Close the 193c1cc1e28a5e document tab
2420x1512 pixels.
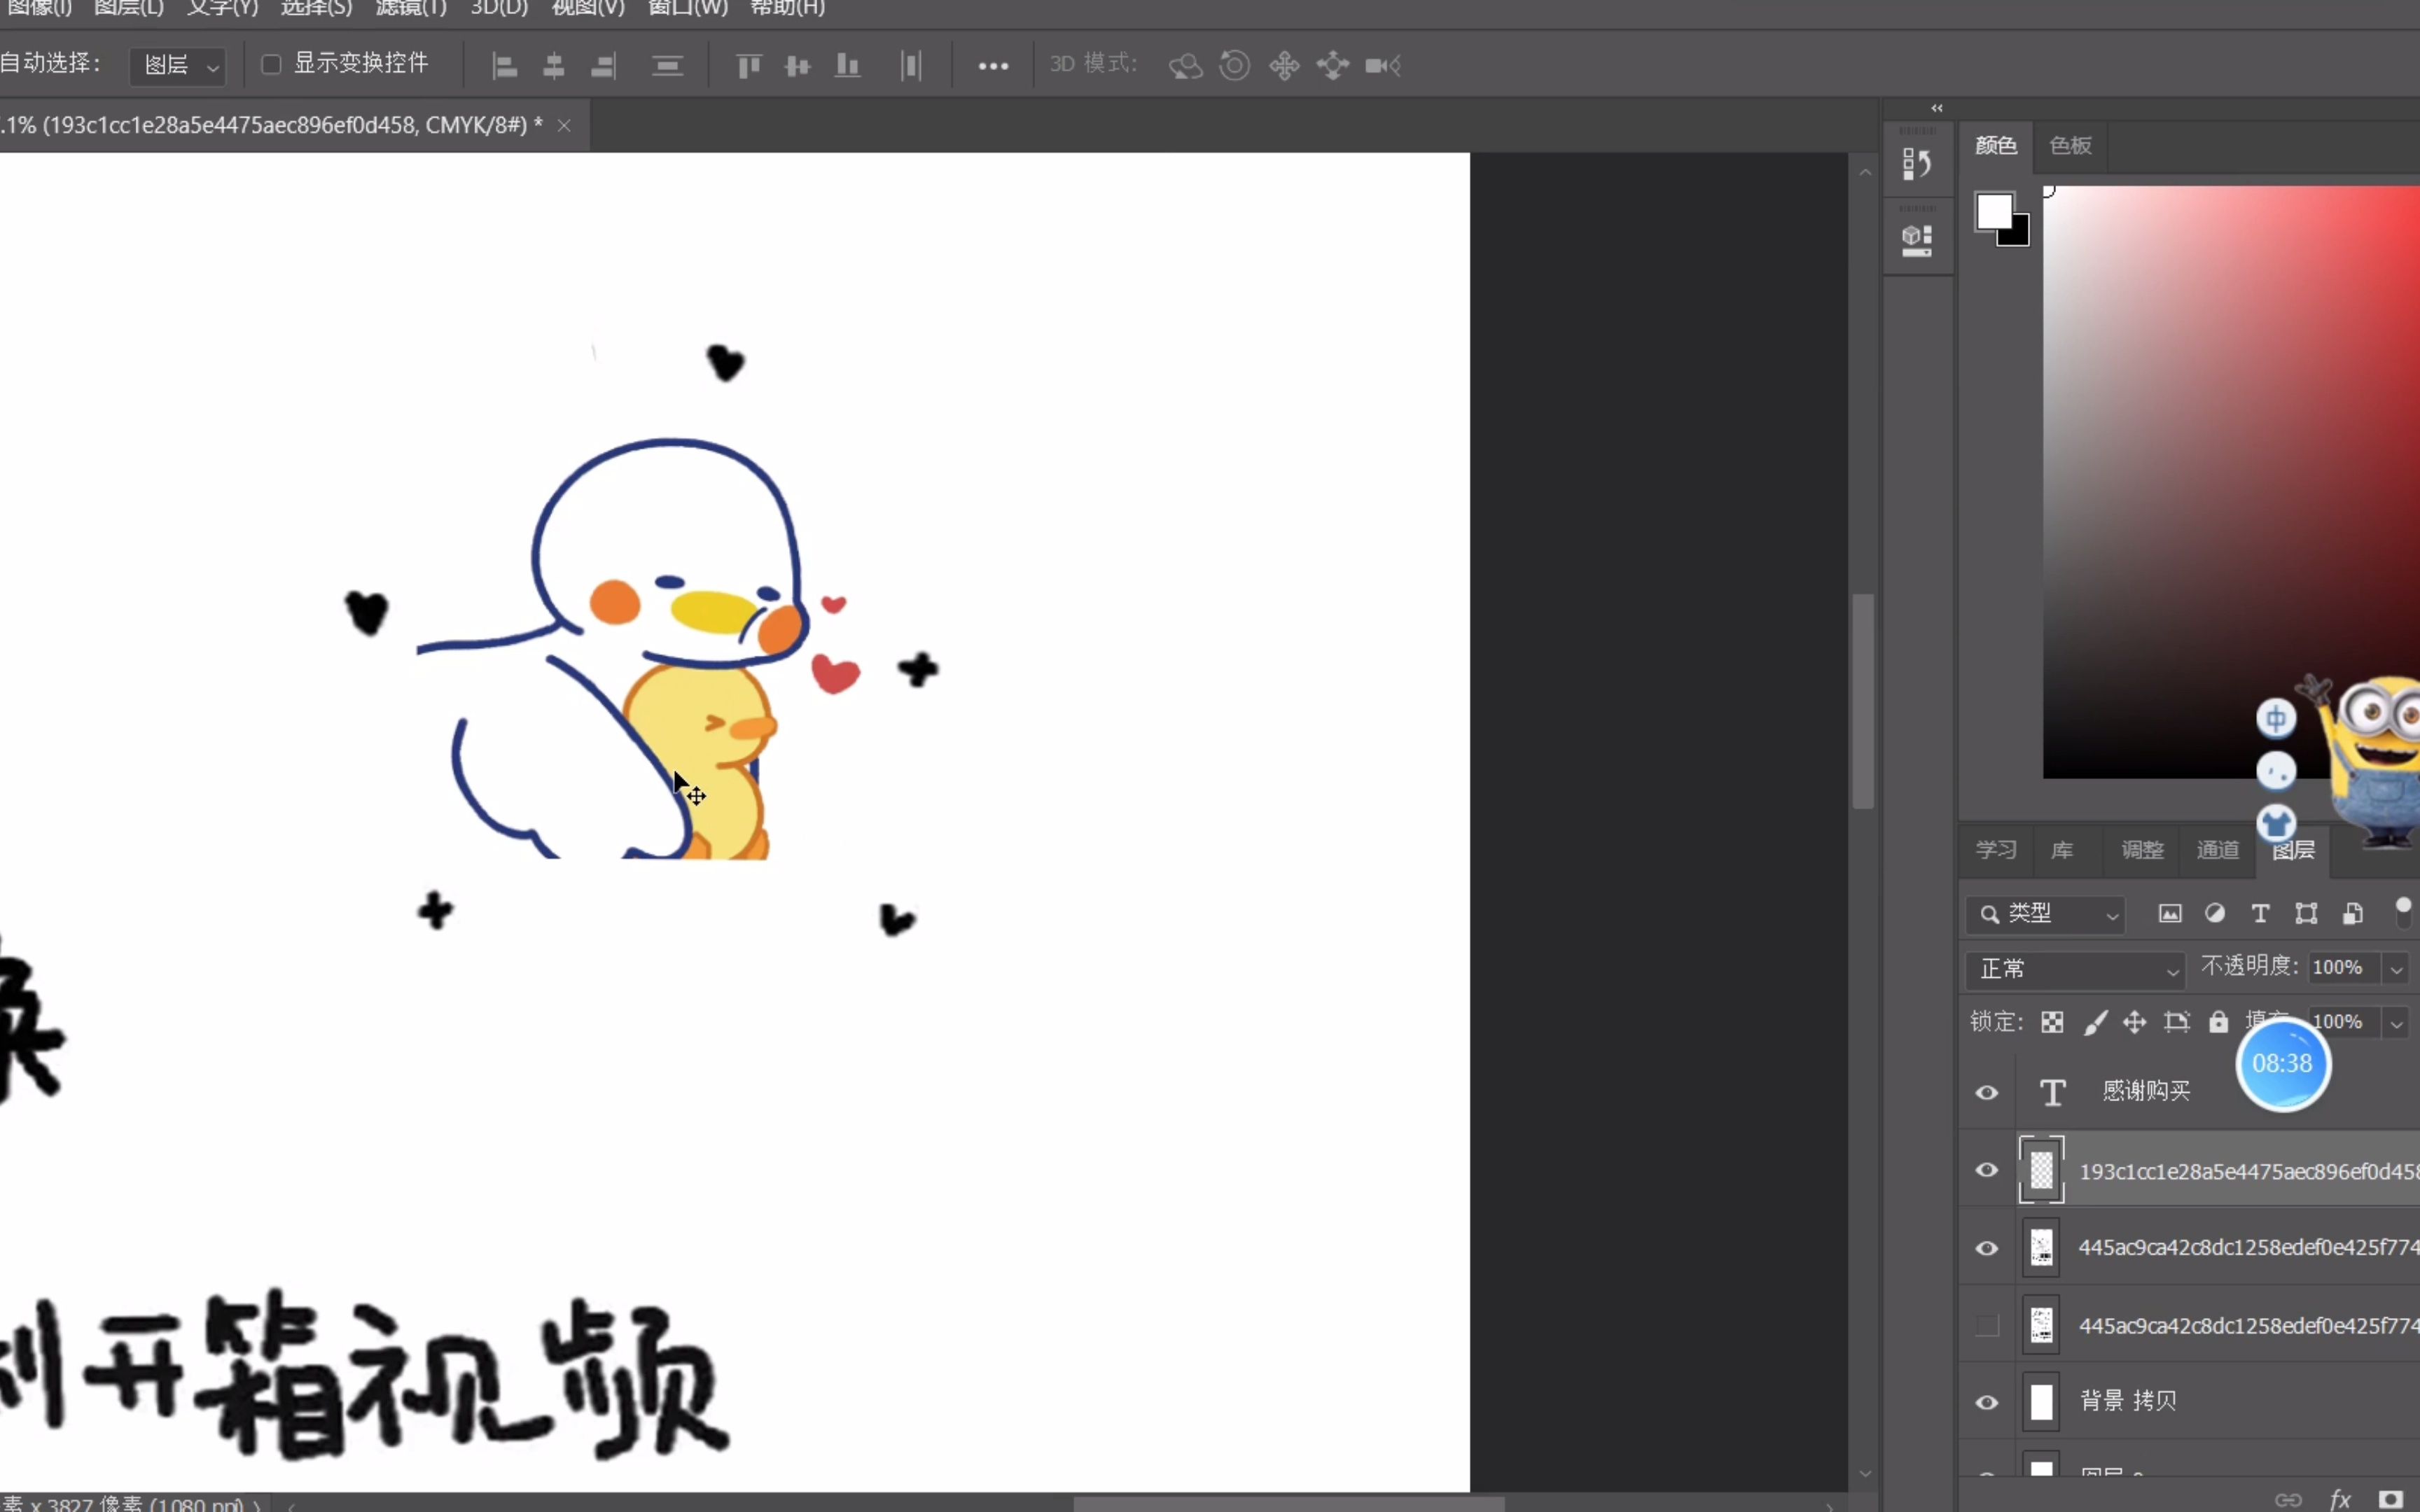564,125
